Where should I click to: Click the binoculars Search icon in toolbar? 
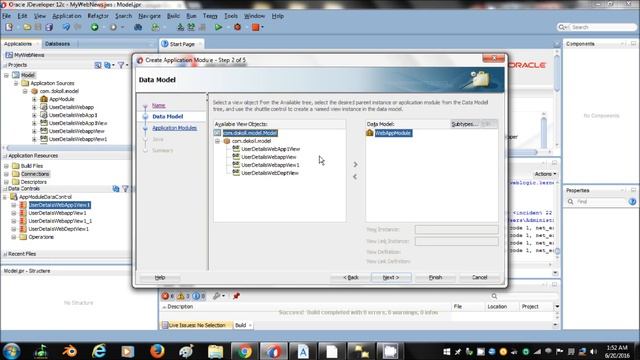click(138, 27)
